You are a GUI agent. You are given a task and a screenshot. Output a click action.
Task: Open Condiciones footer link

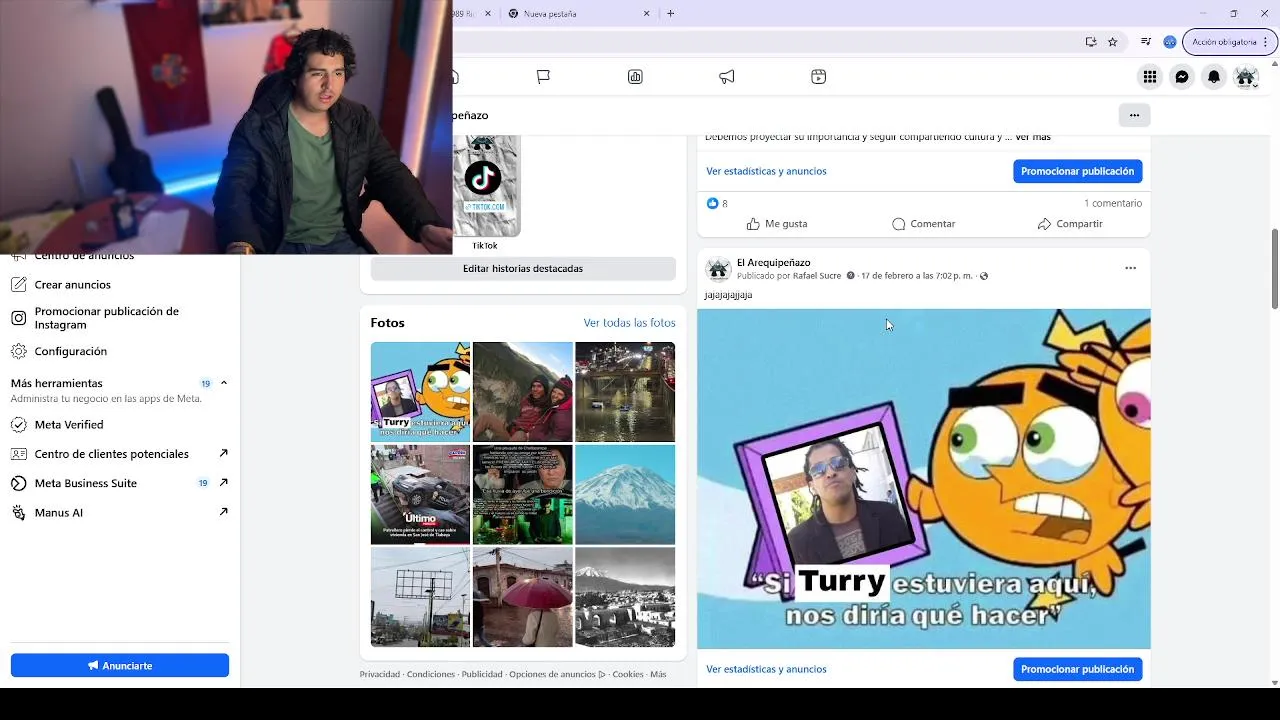tap(431, 674)
